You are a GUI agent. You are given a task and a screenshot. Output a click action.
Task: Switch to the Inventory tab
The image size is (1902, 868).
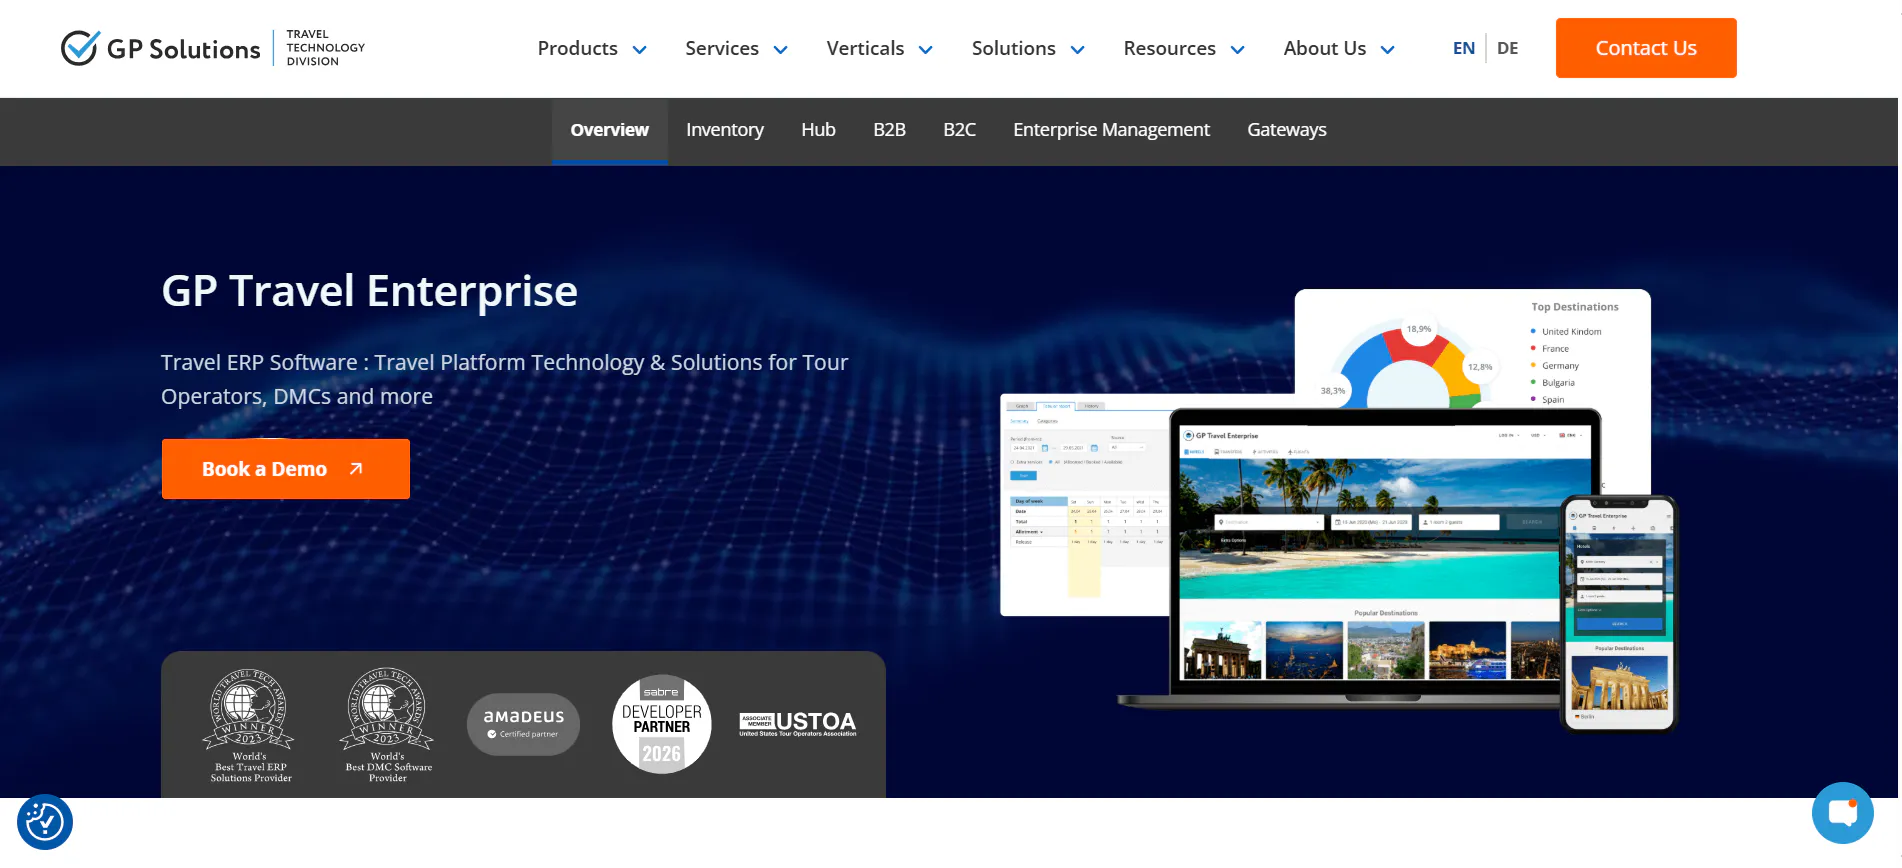coord(725,130)
